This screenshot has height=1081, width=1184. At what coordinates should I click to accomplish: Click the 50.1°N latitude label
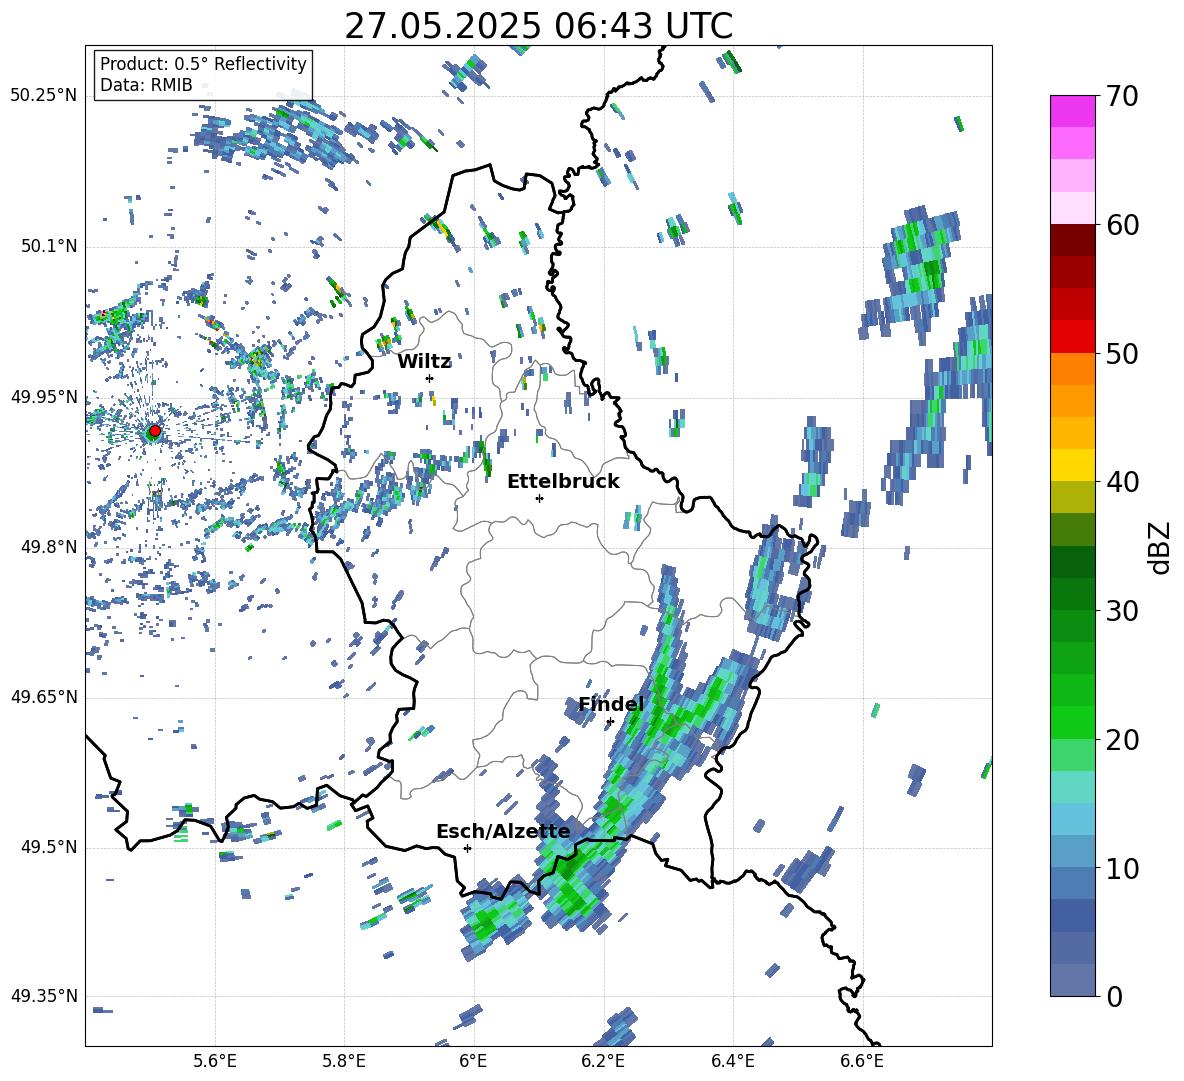[49, 246]
